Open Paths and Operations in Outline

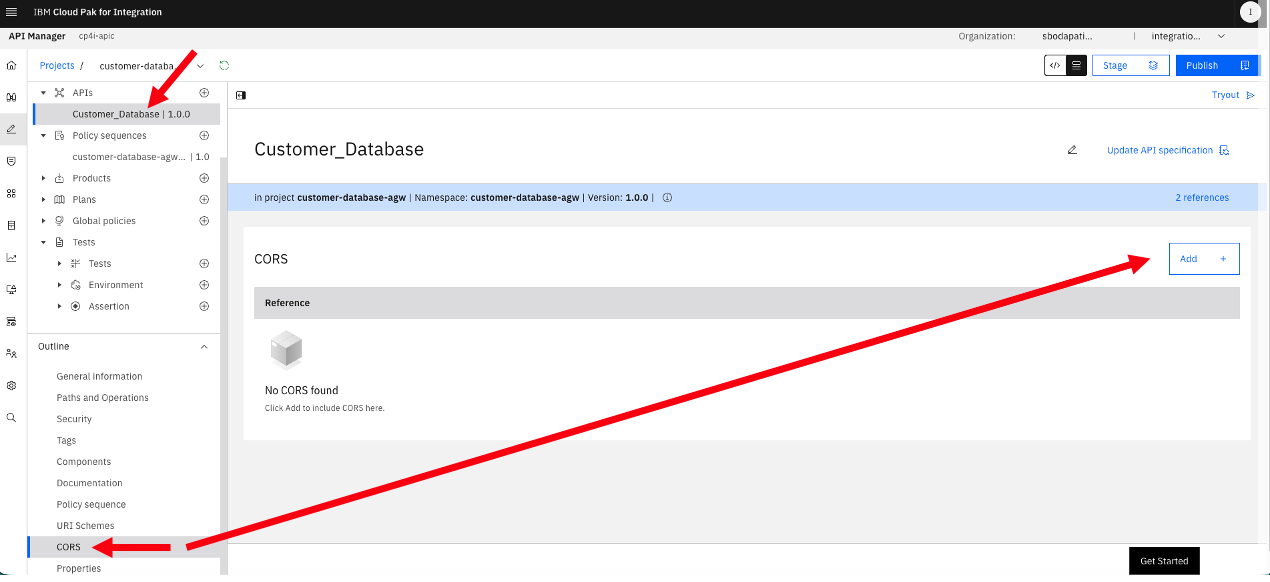[102, 398]
